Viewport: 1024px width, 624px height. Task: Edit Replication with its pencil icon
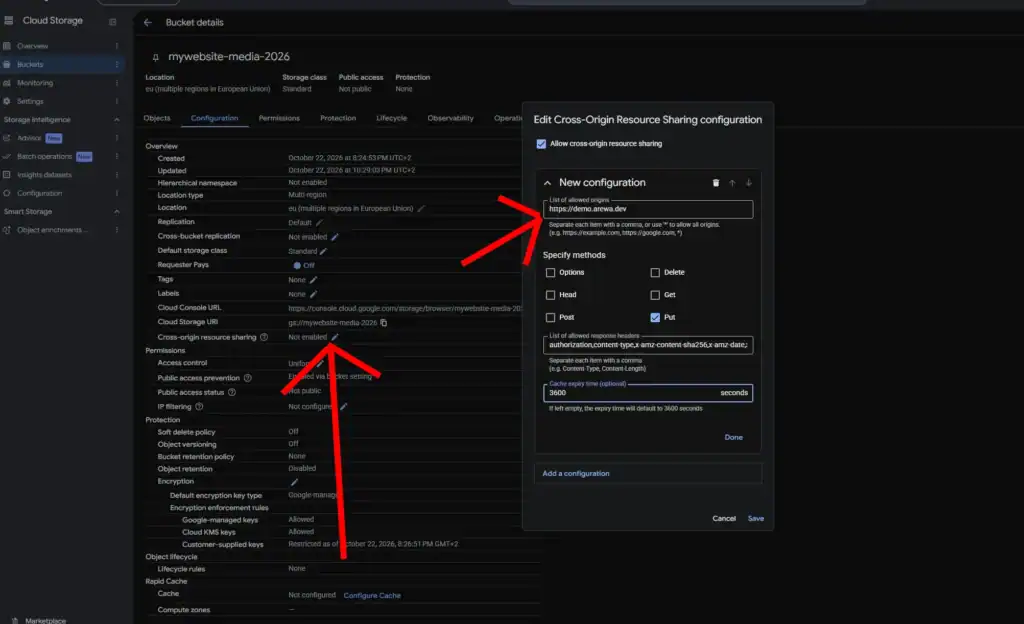319,223
